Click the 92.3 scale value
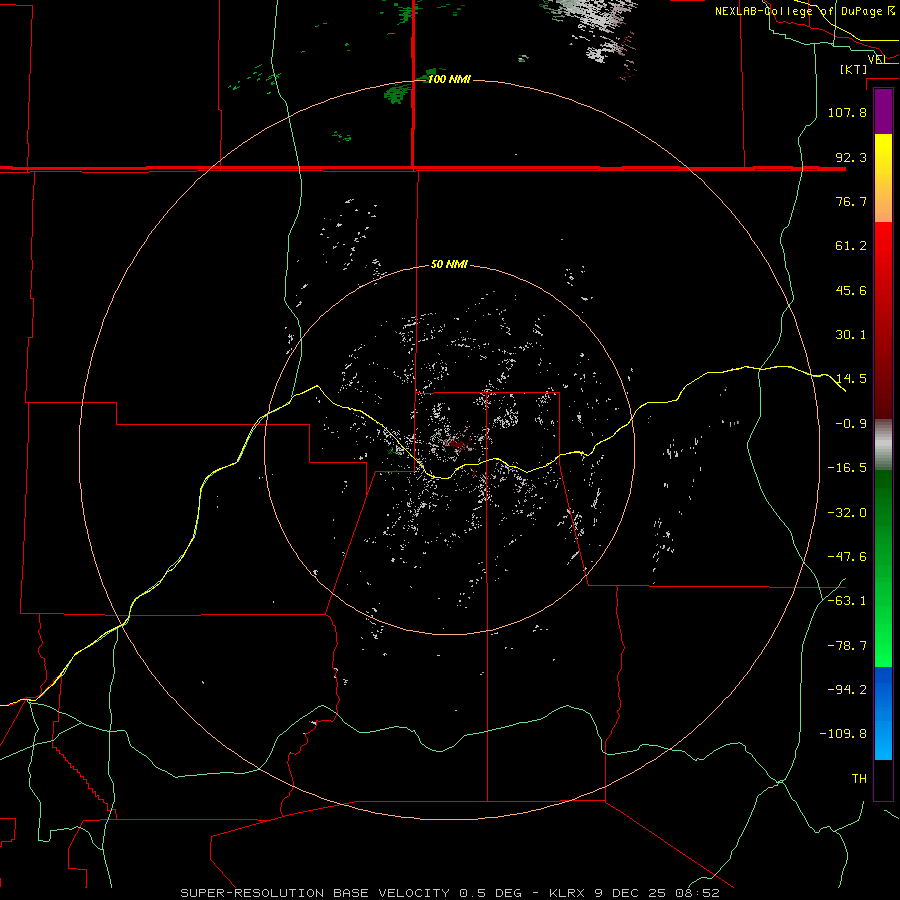The width and height of the screenshot is (900, 900). [851, 157]
